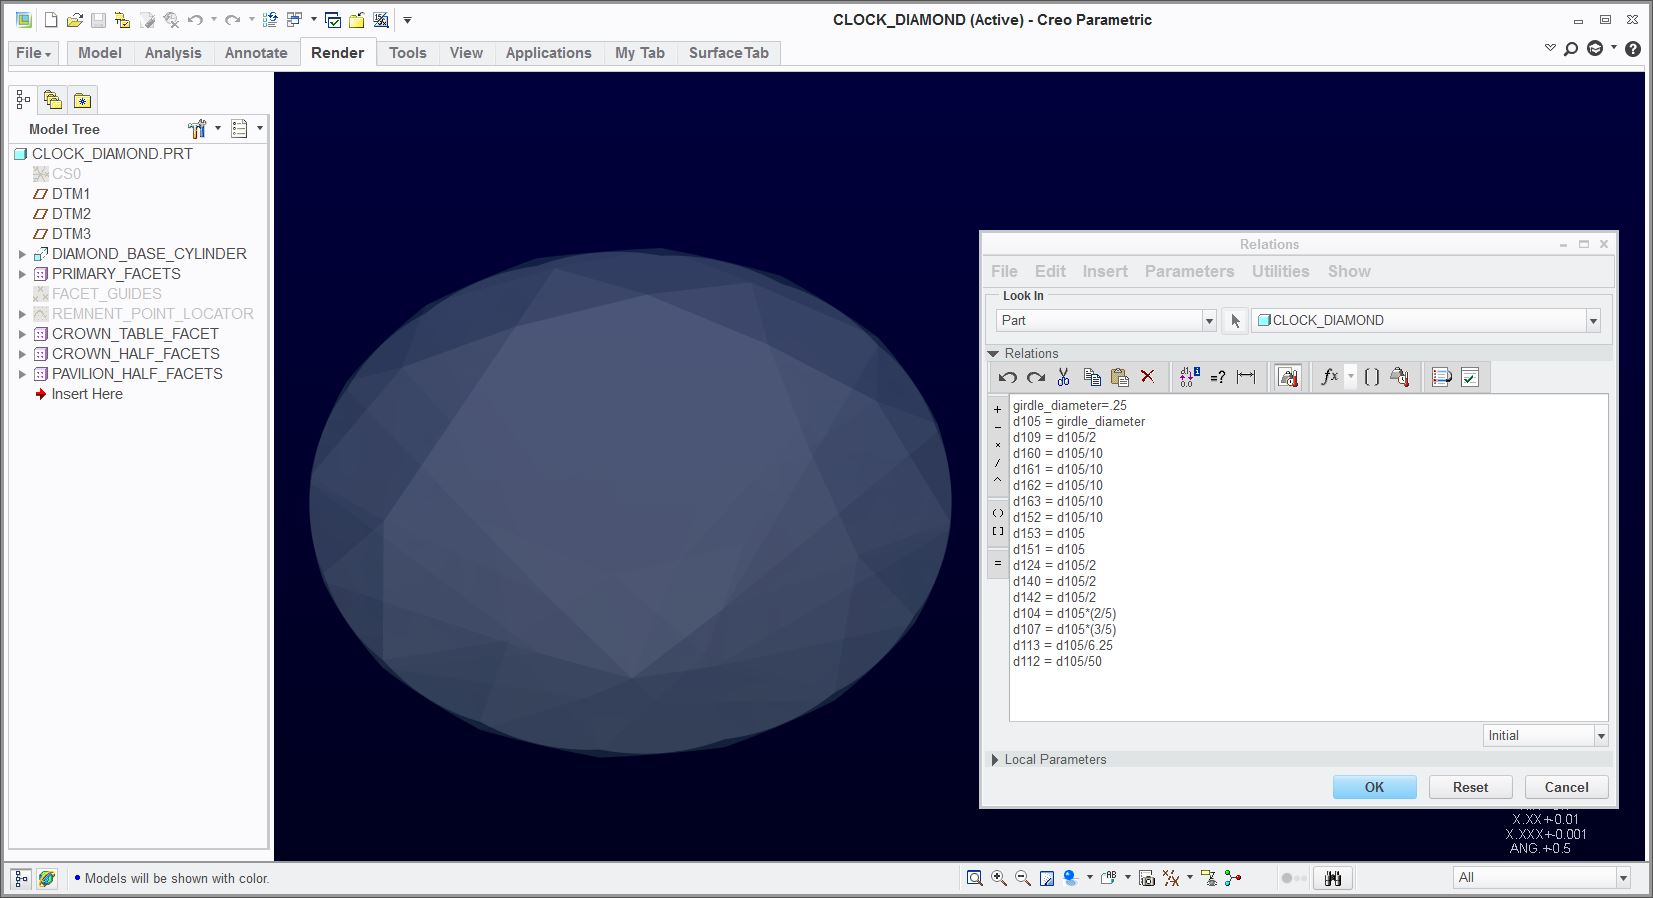Open the File menu in main window
1653x898 pixels.
pyautogui.click(x=34, y=53)
